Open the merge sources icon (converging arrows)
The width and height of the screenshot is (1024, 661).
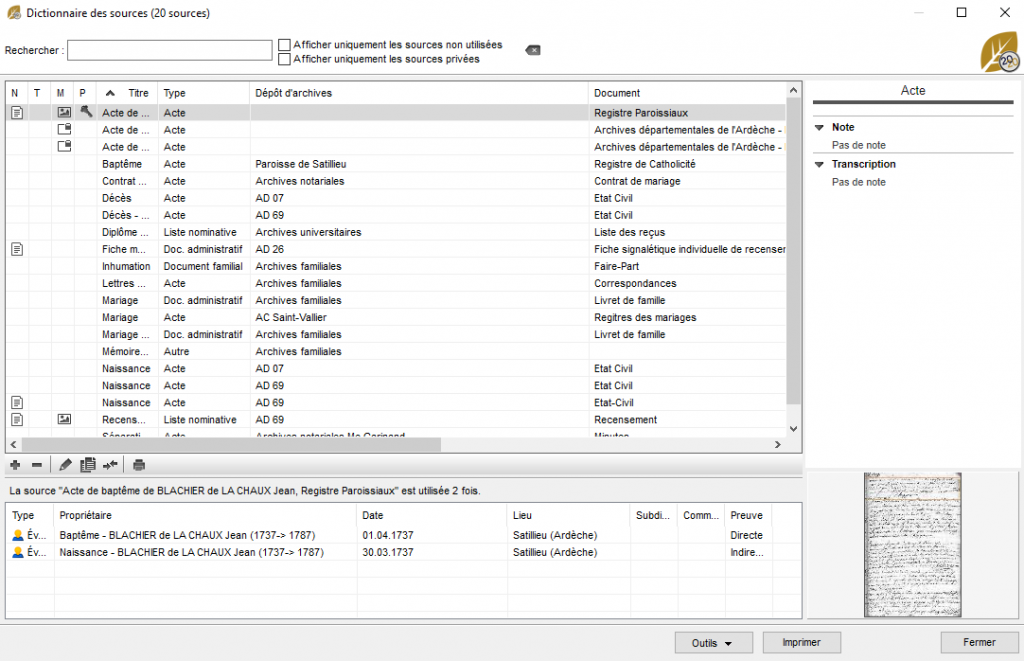[110, 464]
